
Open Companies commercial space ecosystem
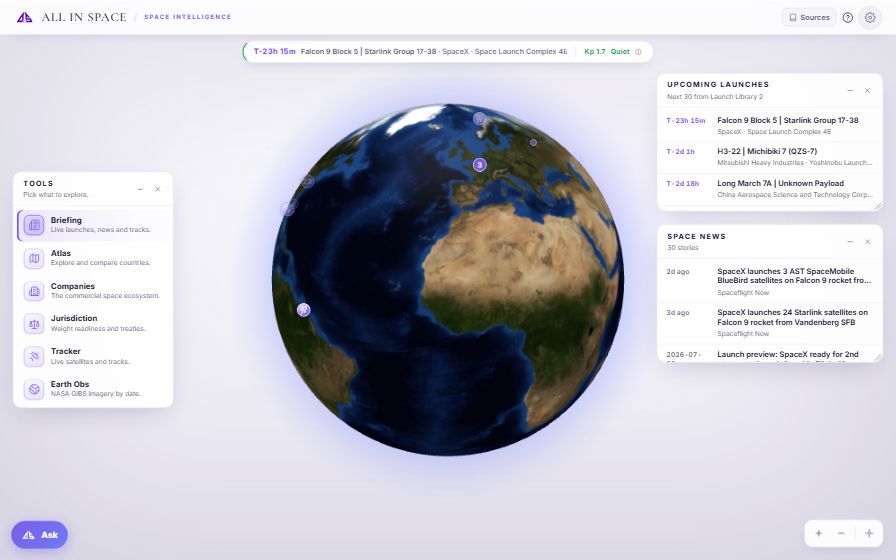(93, 291)
